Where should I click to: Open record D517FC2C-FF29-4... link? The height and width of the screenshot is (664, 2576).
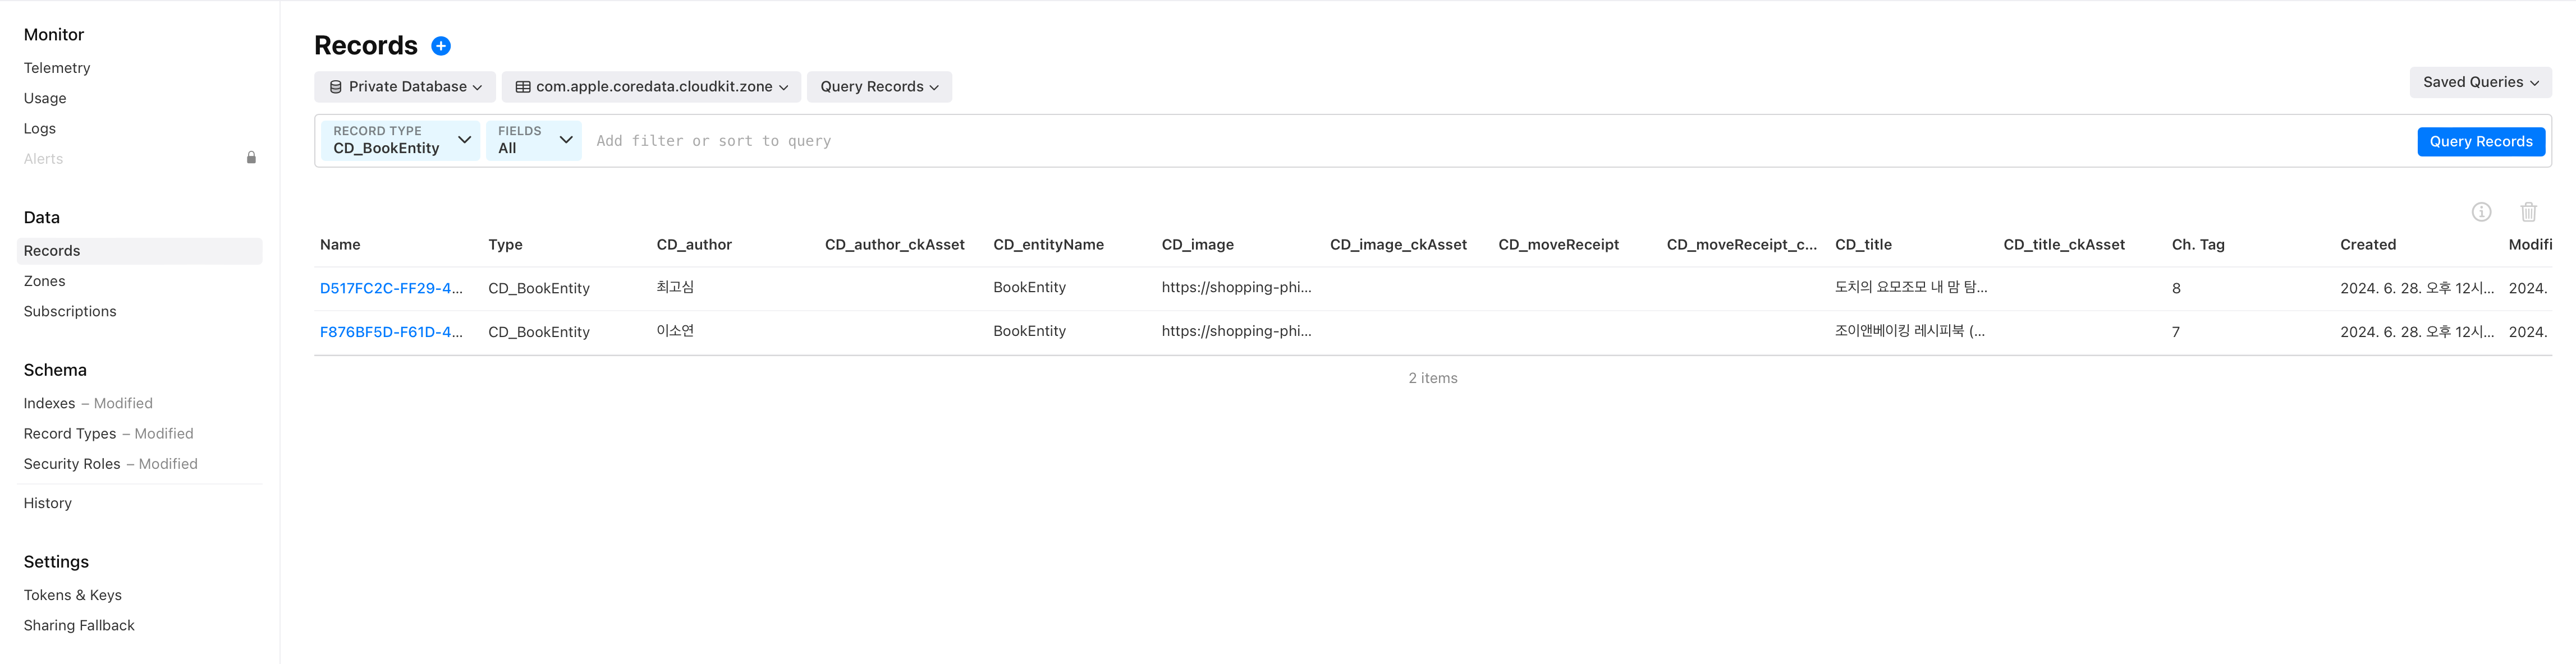point(390,288)
